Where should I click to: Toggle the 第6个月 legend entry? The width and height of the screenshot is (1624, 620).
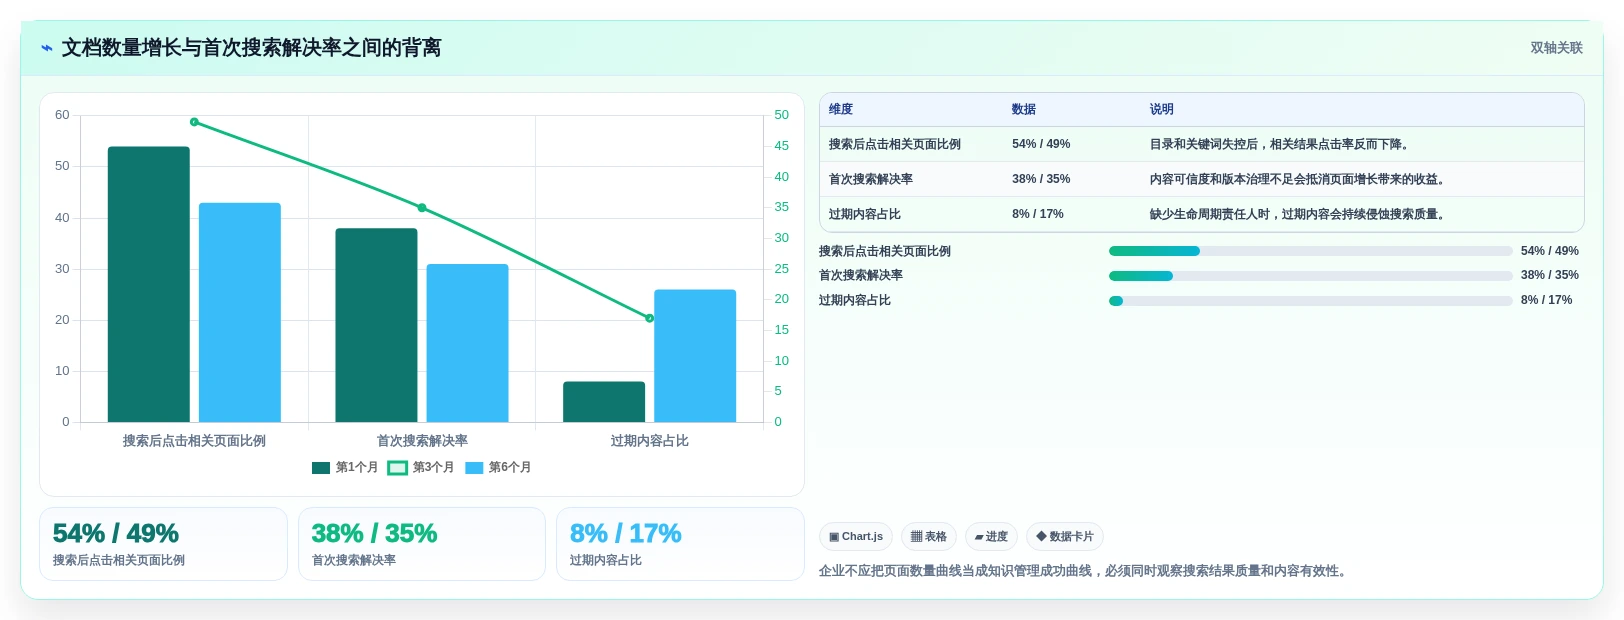[498, 468]
